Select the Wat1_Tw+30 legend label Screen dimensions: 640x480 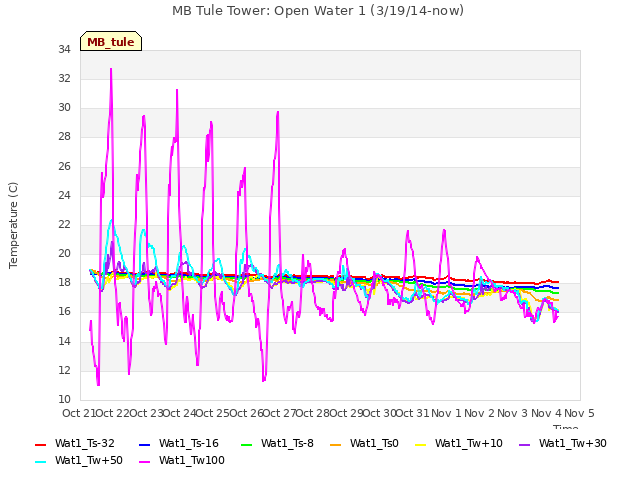tap(573, 444)
